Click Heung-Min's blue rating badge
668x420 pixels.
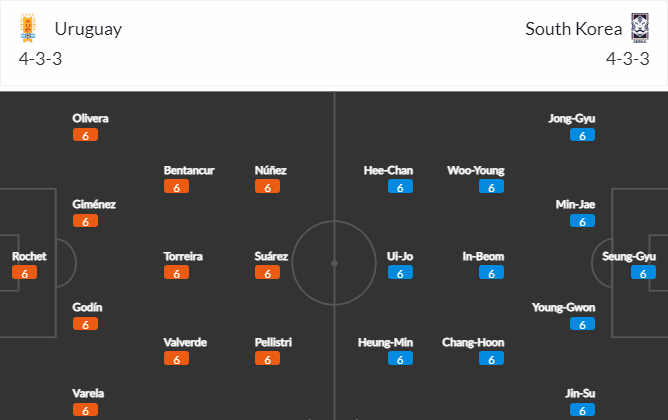click(x=400, y=359)
